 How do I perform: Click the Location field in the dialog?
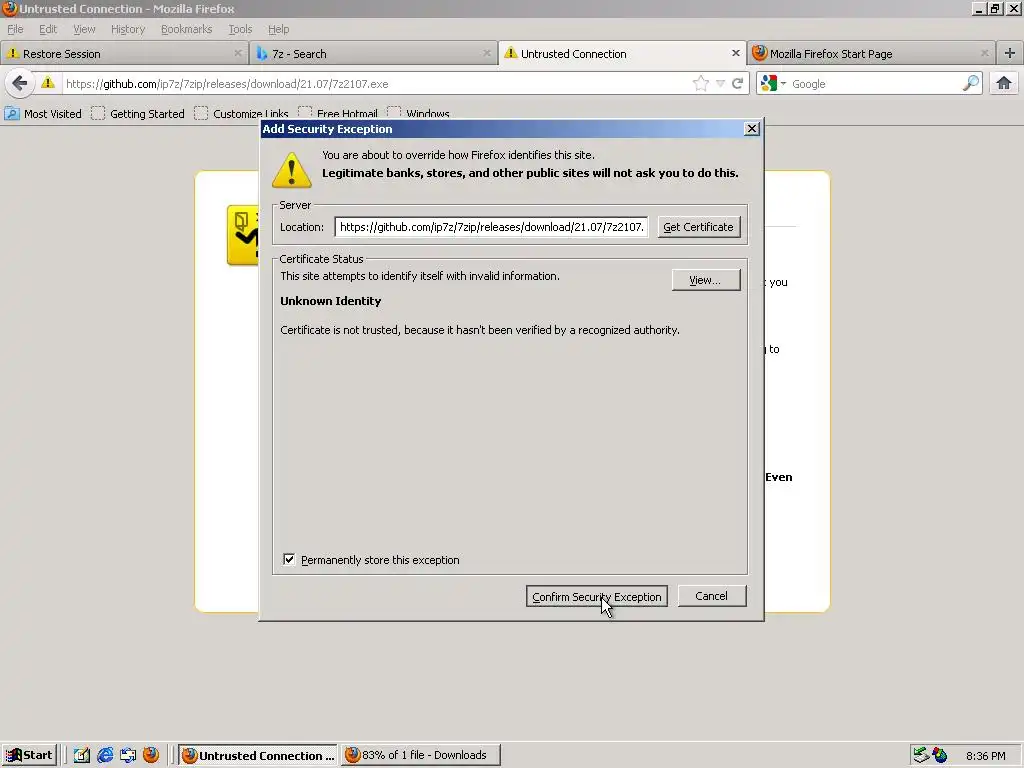[491, 227]
